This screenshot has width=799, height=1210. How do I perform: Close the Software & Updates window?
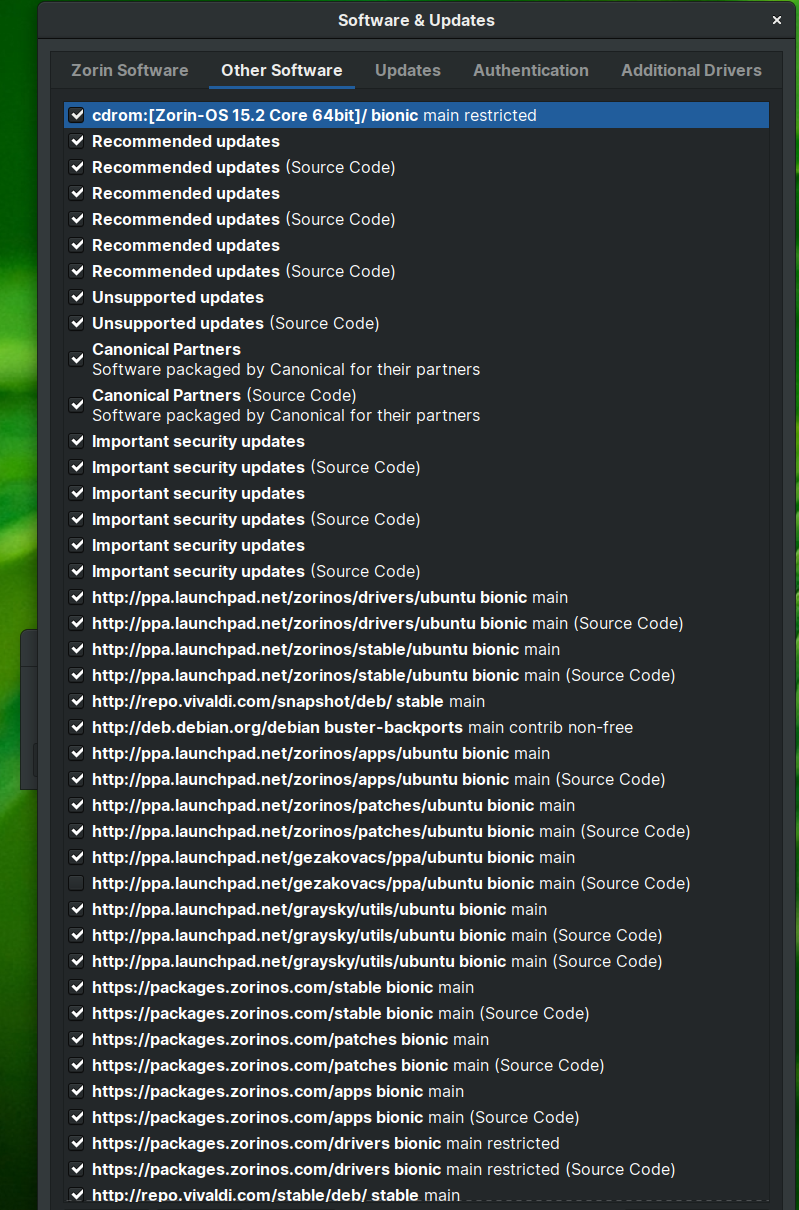(x=777, y=20)
